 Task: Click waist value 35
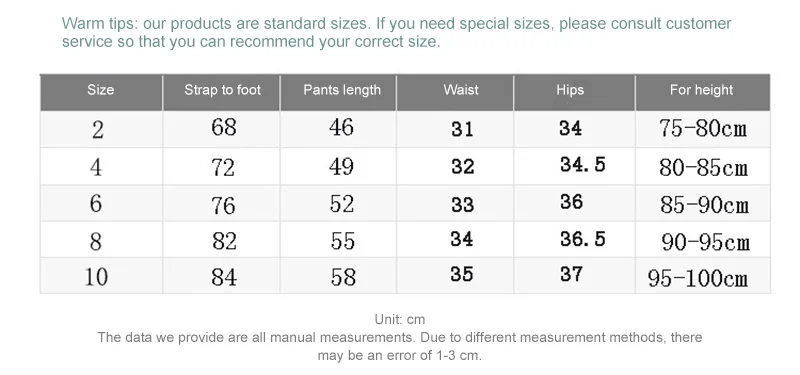click(462, 274)
